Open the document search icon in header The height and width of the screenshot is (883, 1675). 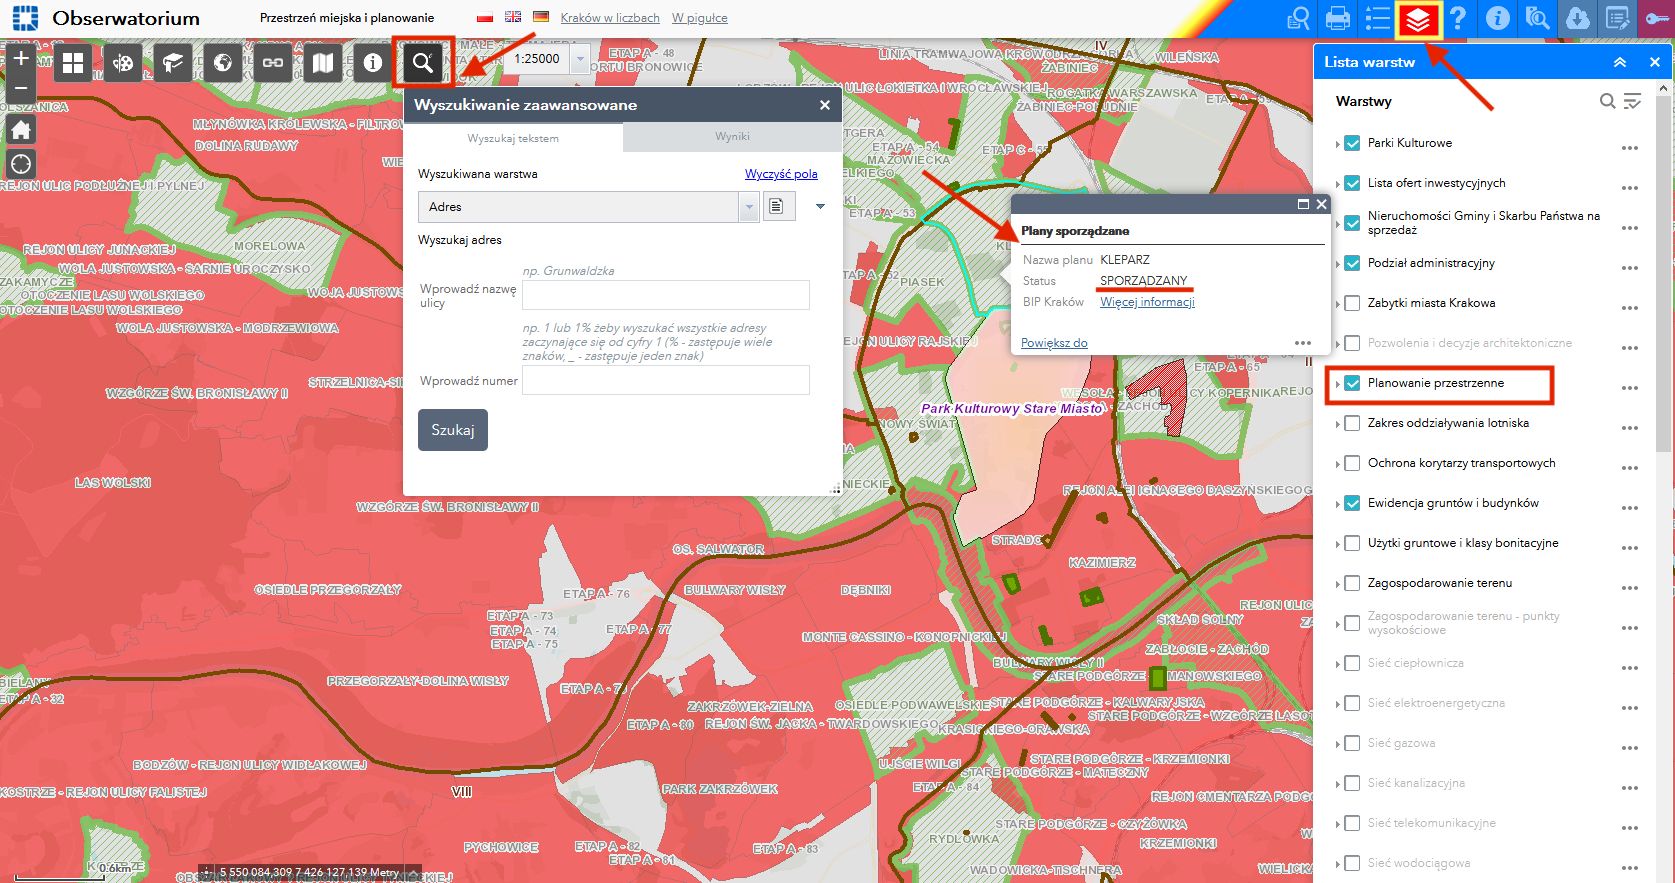click(1298, 18)
